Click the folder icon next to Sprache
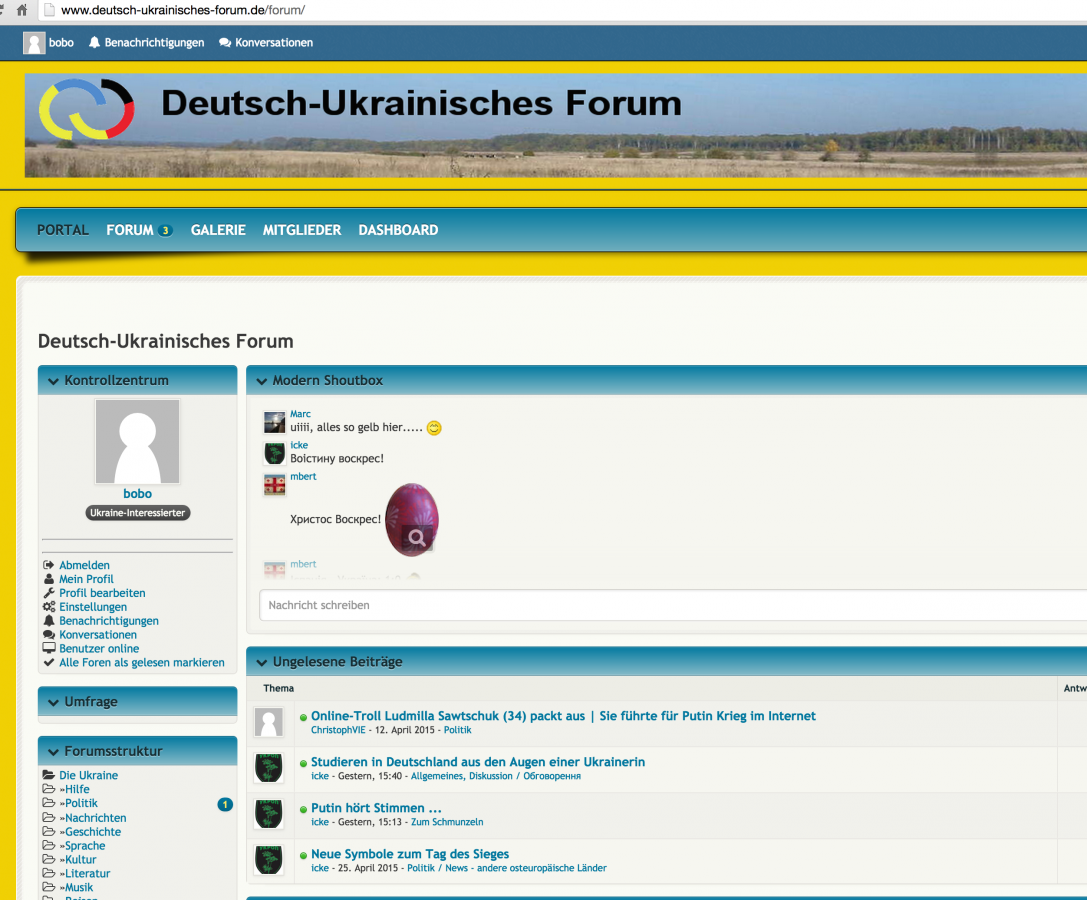Viewport: 1087px width, 900px height. coord(49,845)
